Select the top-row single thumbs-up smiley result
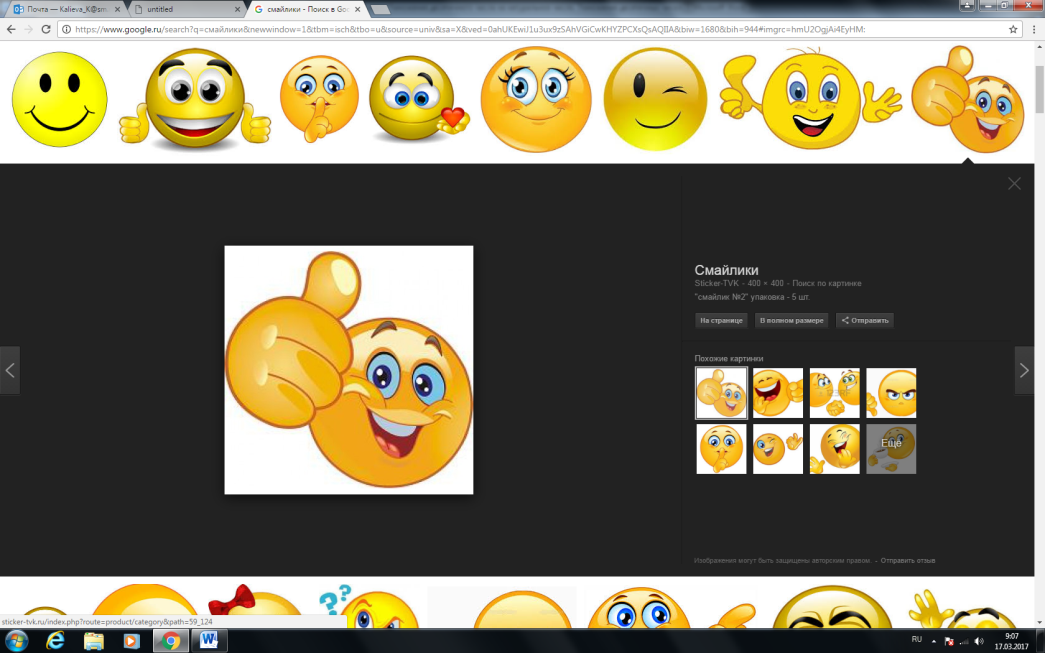This screenshot has width=1045, height=653. [x=968, y=99]
